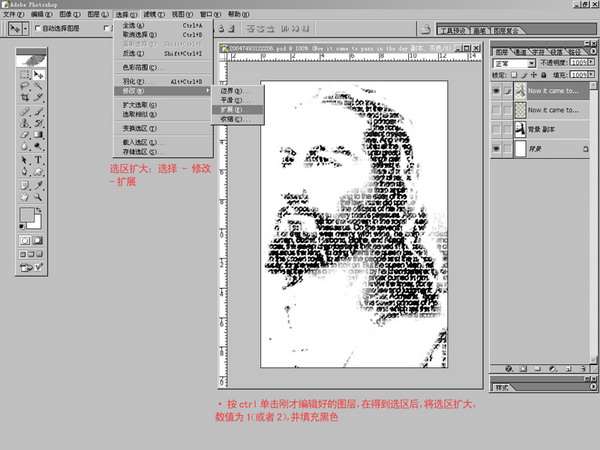Click the foreground color swatch
600x450 pixels.
pos(27,214)
